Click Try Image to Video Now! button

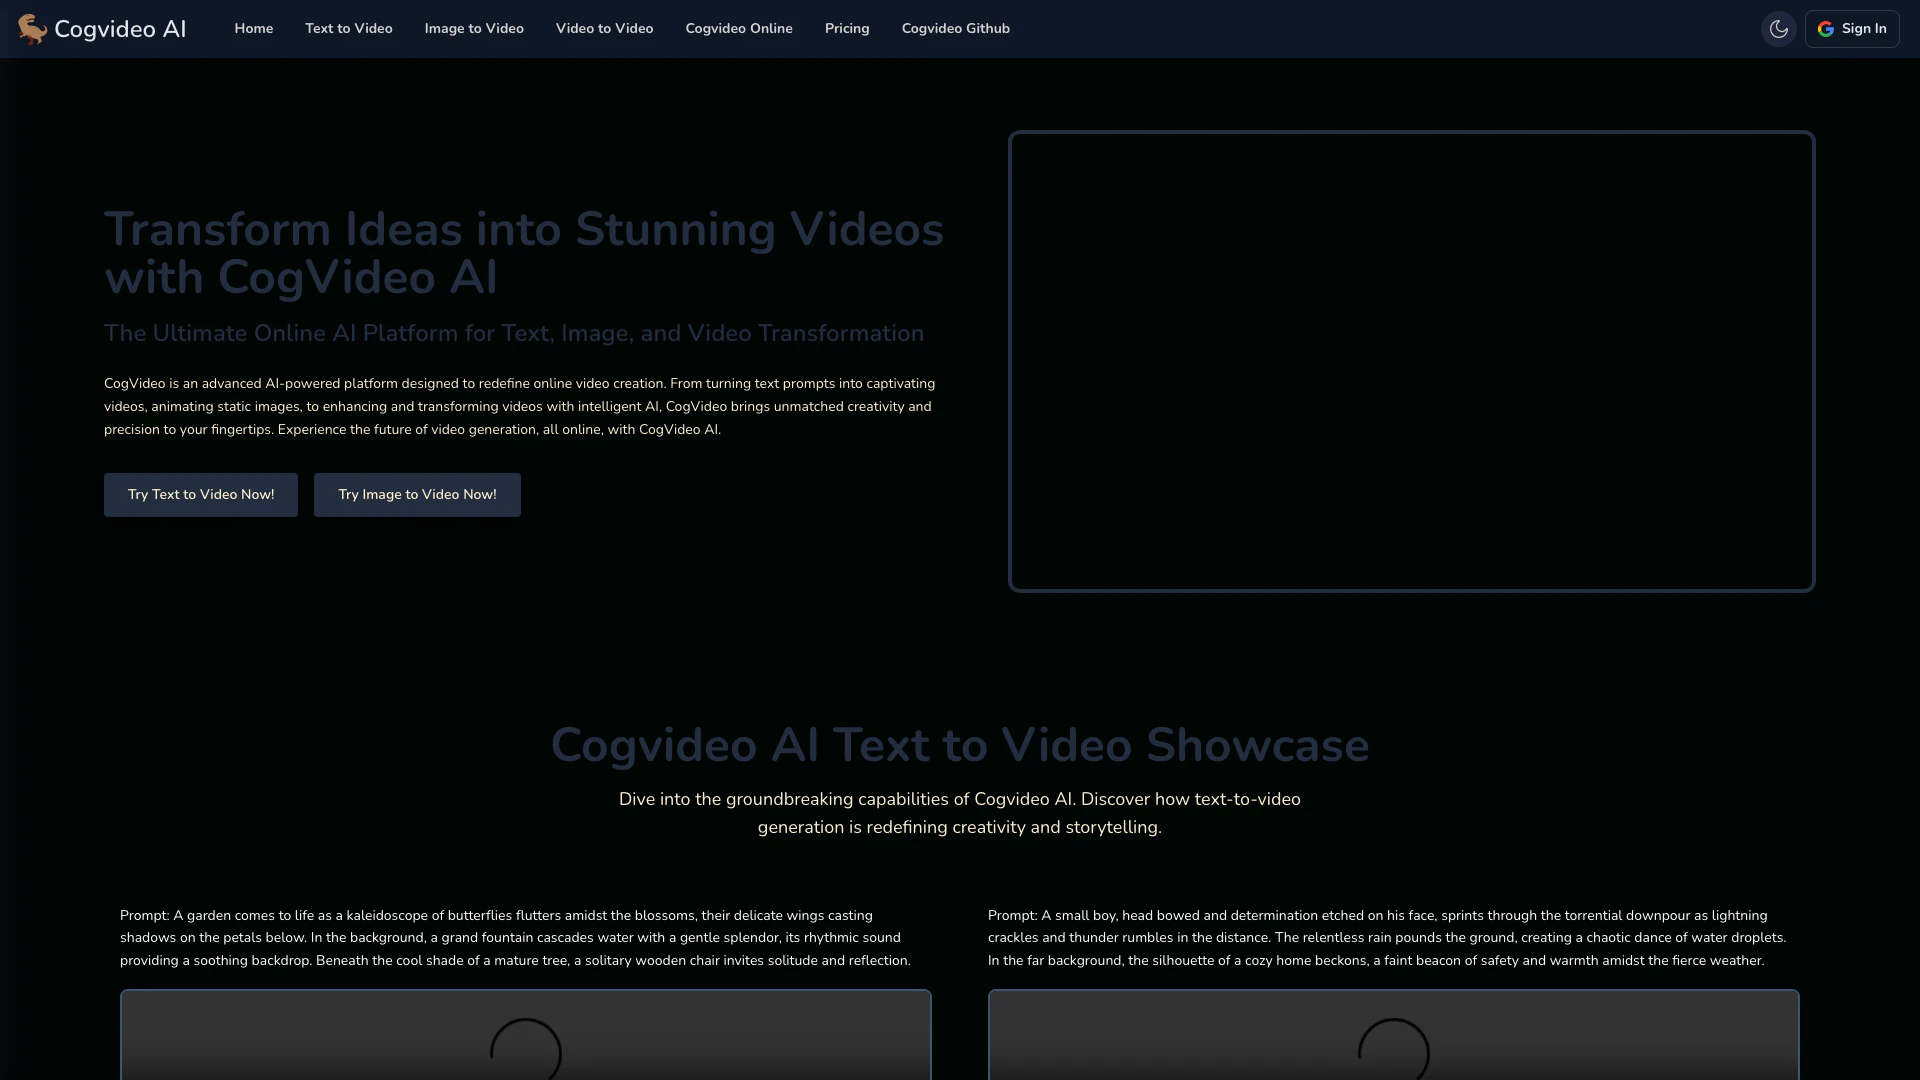(417, 495)
